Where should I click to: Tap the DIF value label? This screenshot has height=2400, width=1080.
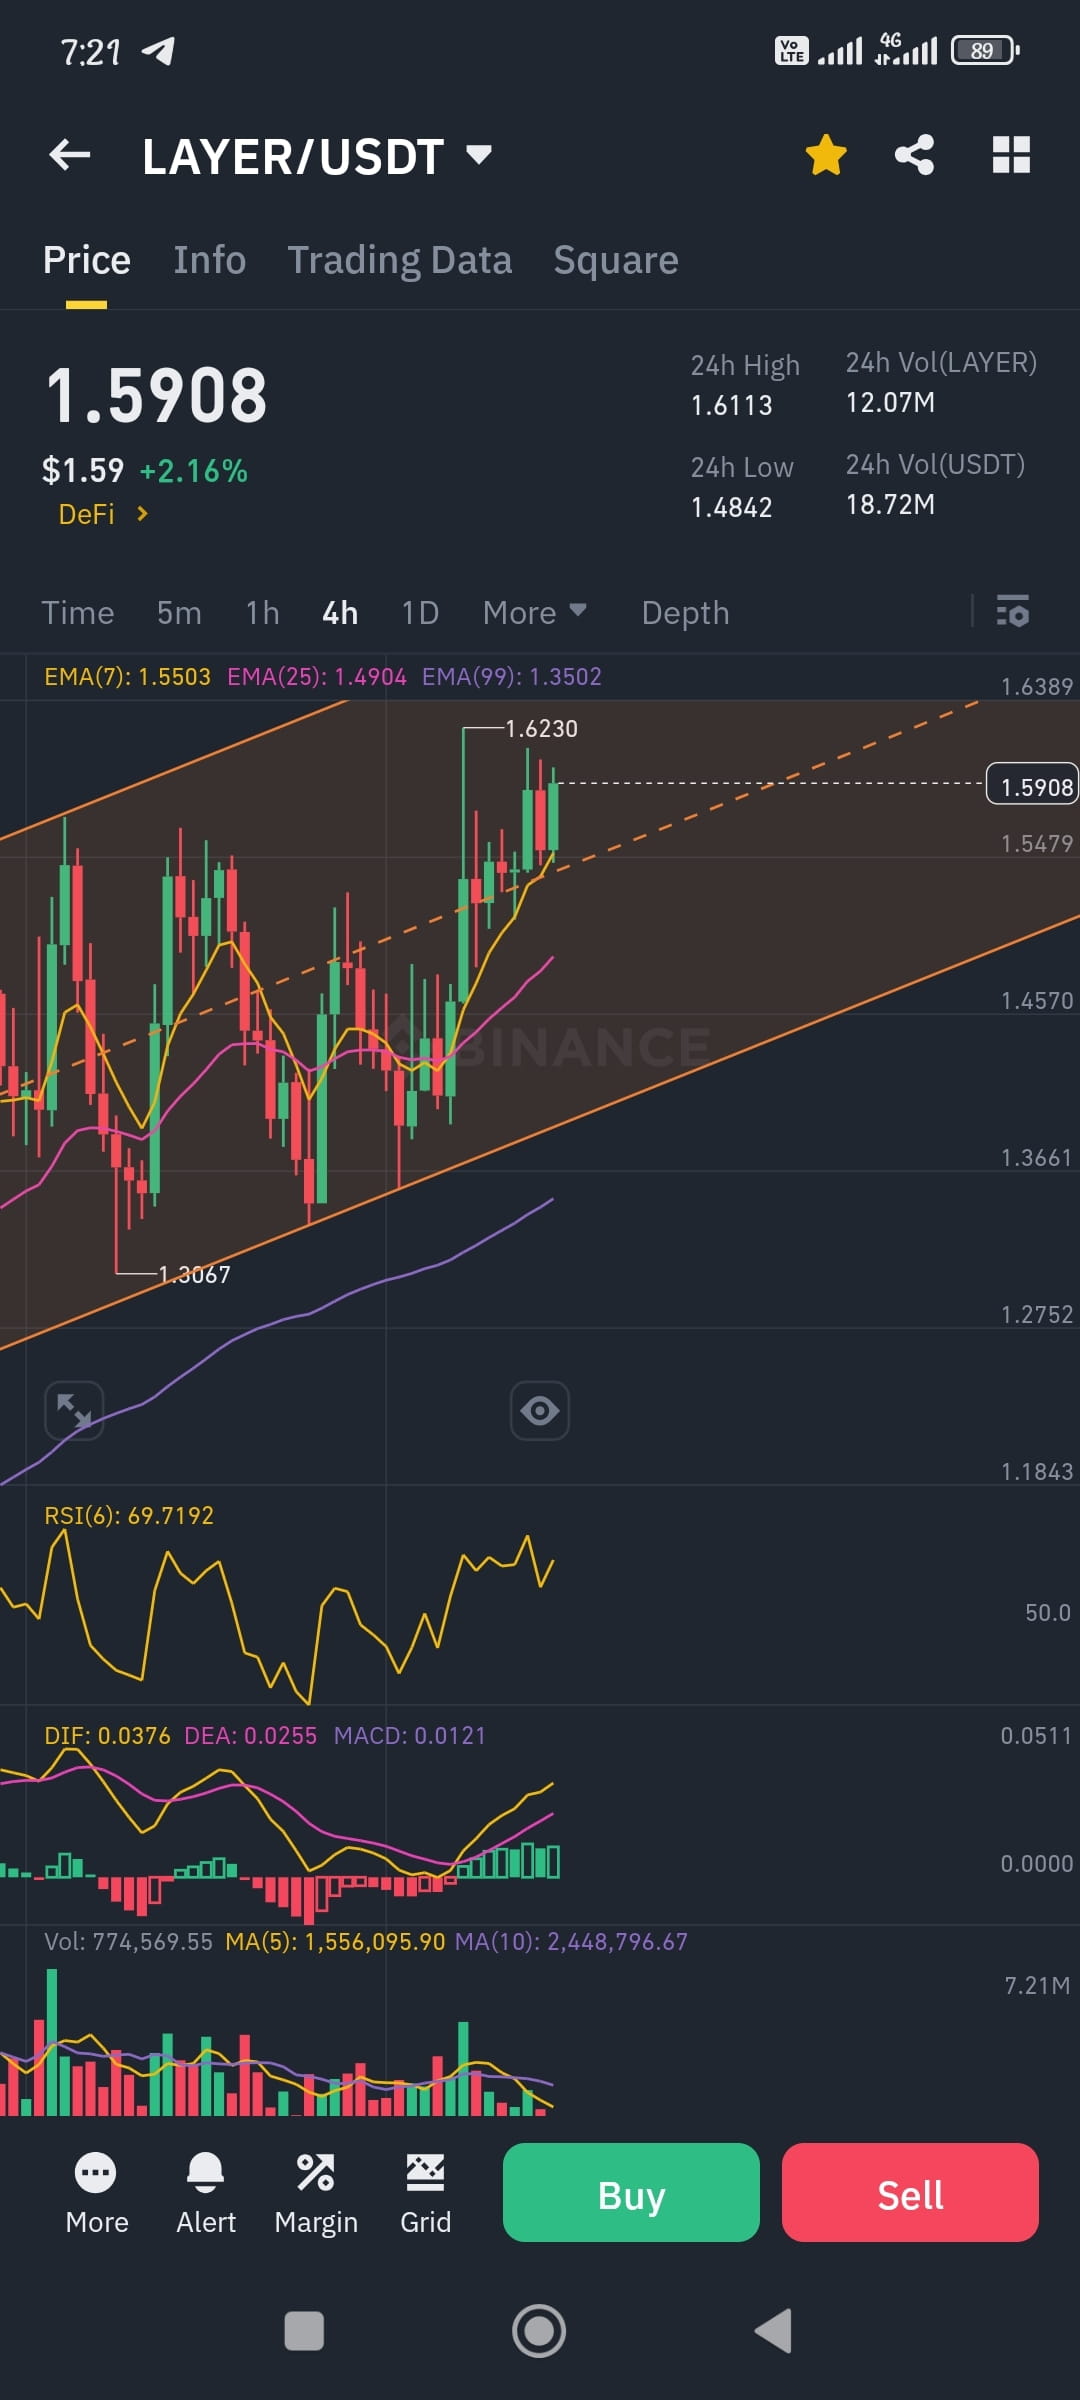[x=107, y=1736]
